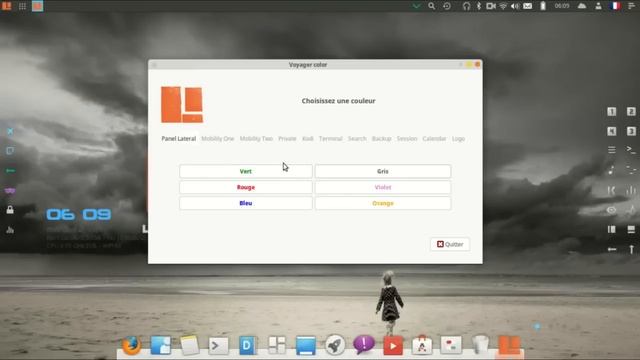Open the mail envelope indicator
The image size is (640, 360).
point(528,6)
